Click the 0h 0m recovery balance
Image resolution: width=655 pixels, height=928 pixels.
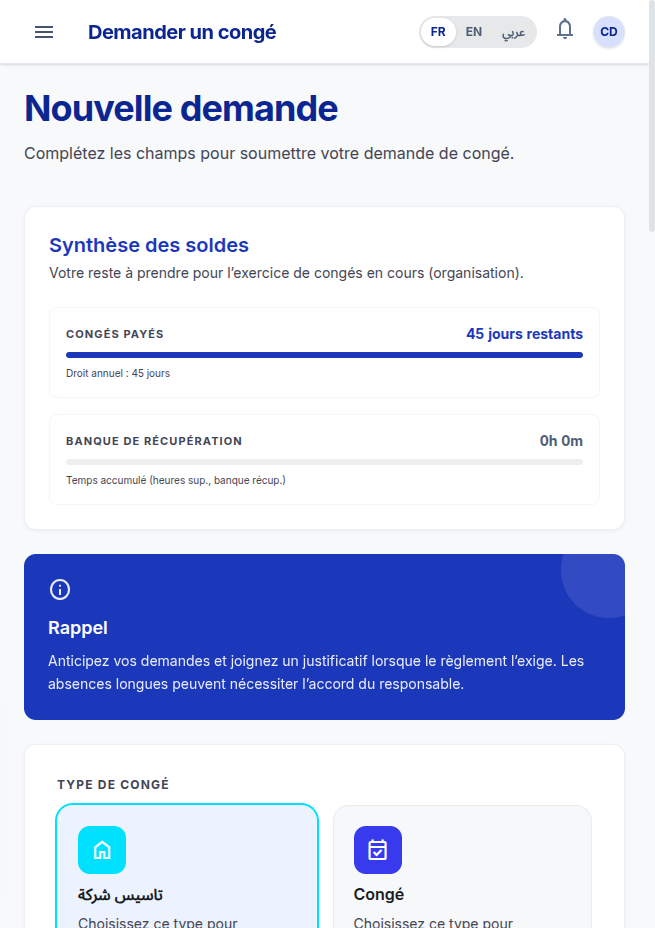(x=561, y=441)
